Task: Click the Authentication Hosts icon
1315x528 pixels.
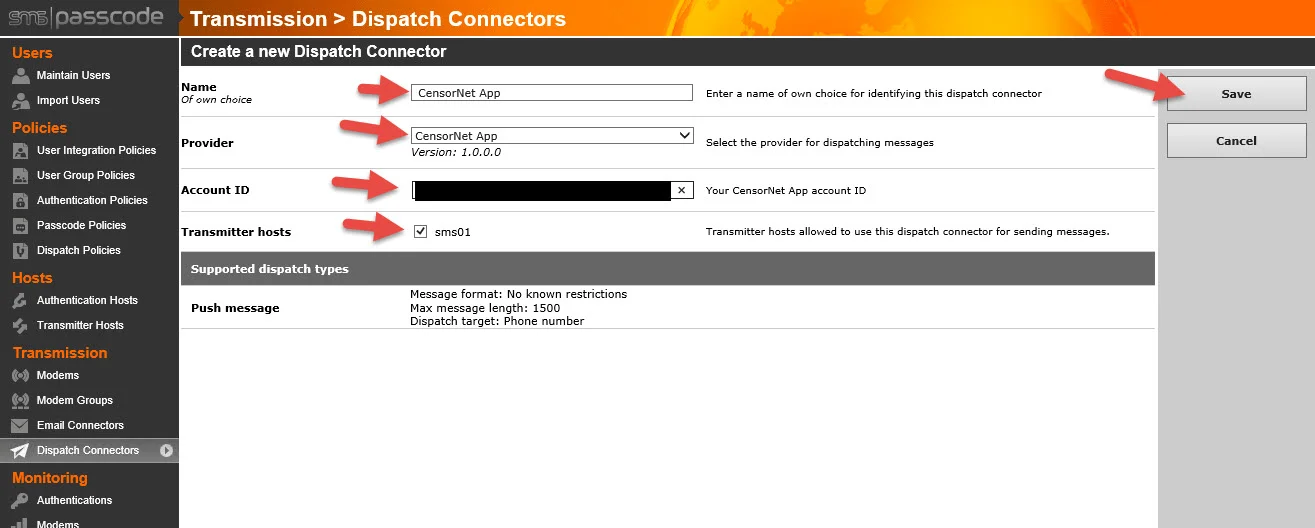Action: [x=19, y=301]
